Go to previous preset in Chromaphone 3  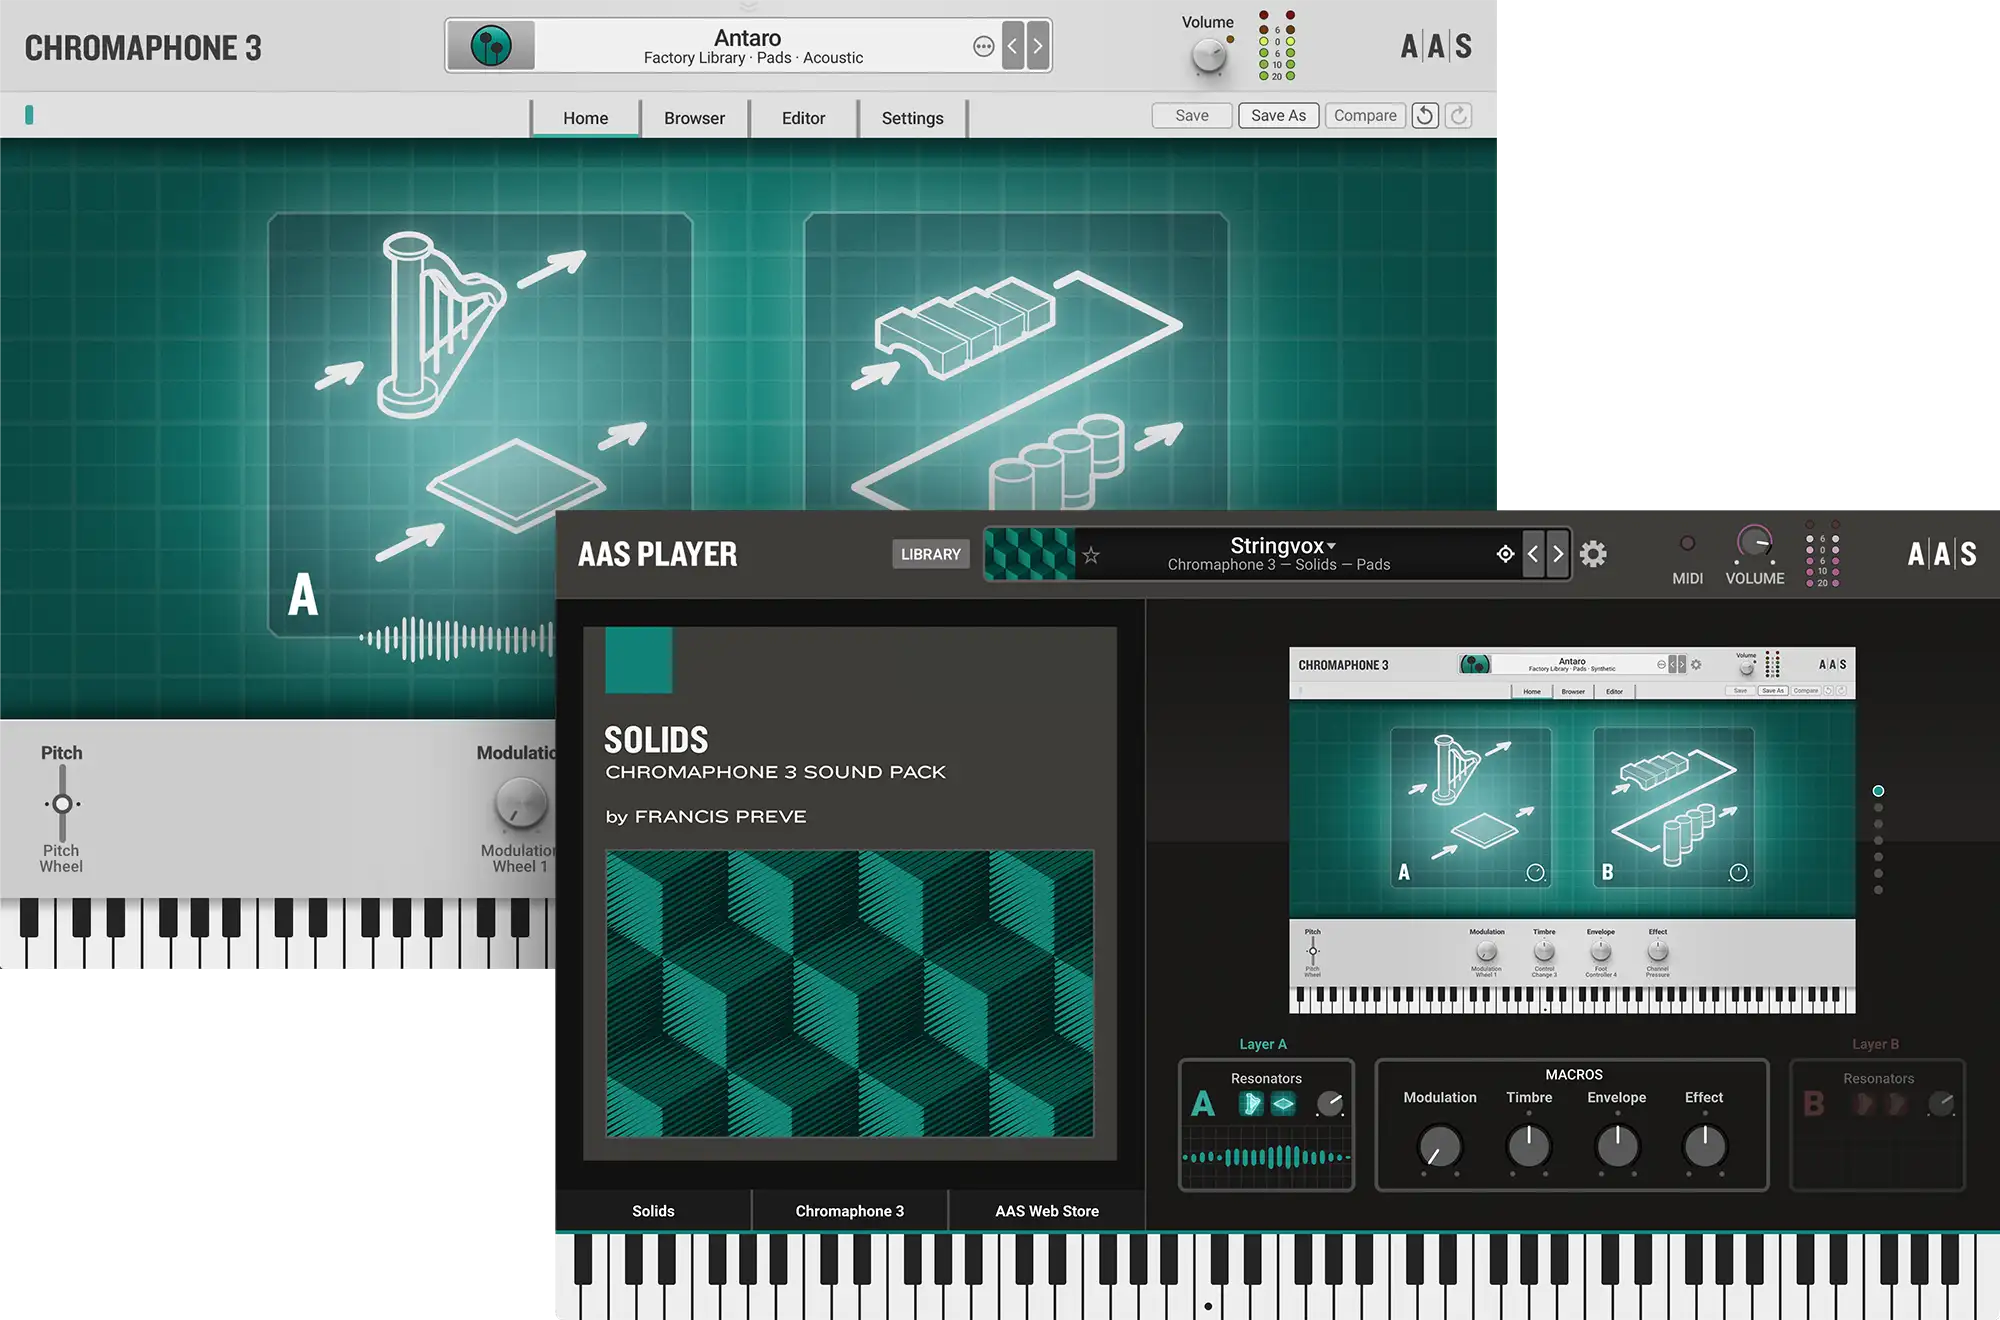pos(1013,46)
